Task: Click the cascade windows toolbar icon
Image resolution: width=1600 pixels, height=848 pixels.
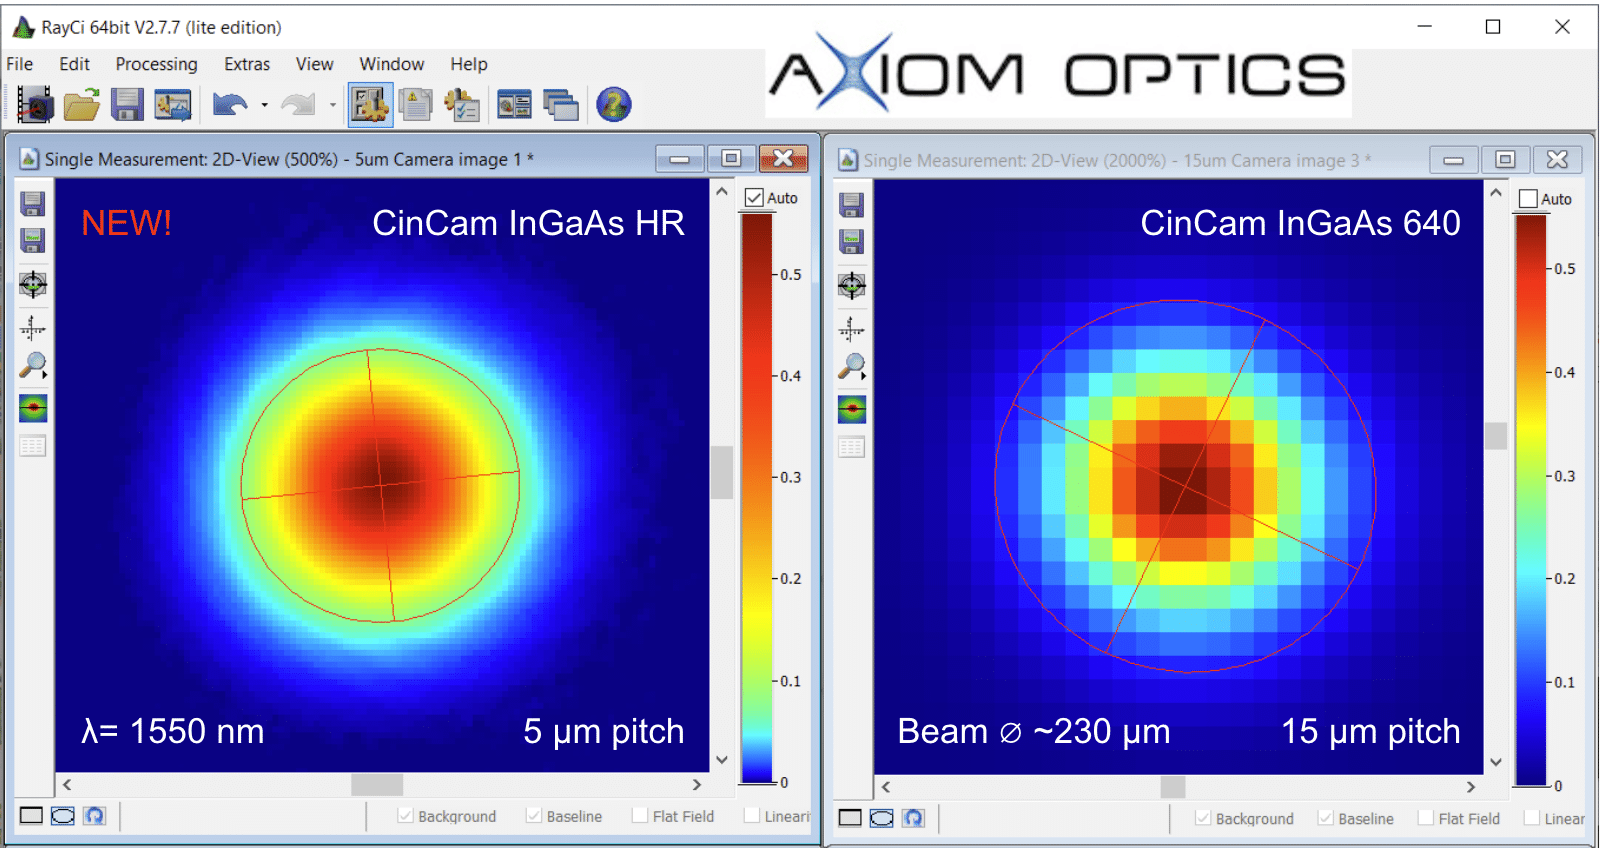Action: coord(561,104)
